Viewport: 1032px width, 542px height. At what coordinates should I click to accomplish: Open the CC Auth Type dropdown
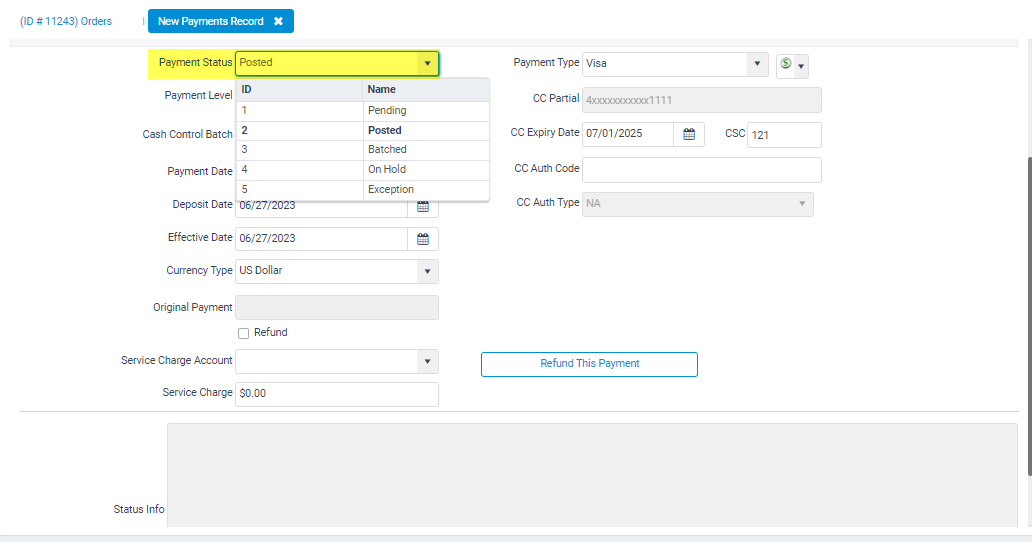(802, 204)
